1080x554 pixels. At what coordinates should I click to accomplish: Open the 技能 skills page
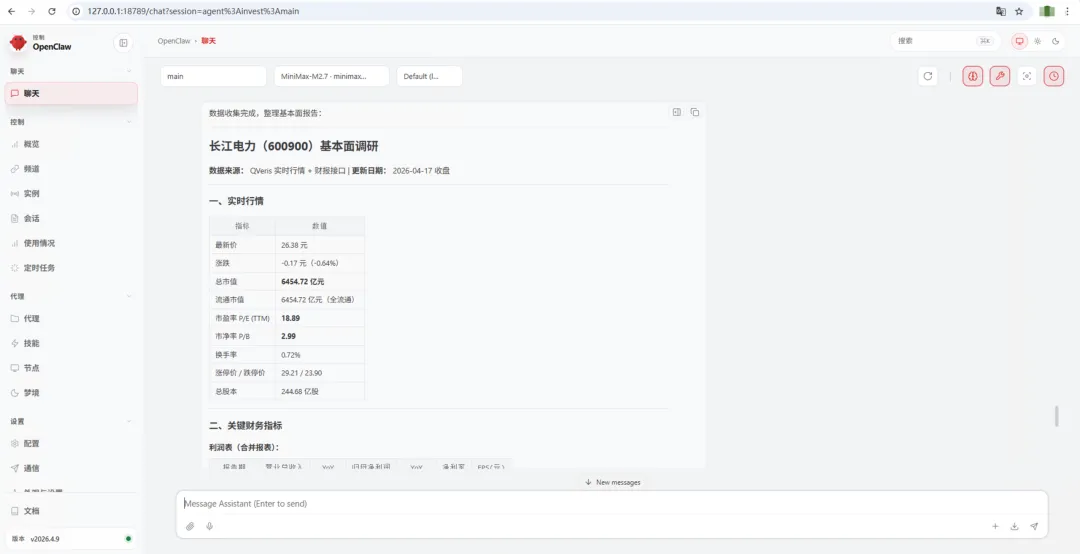(x=71, y=343)
